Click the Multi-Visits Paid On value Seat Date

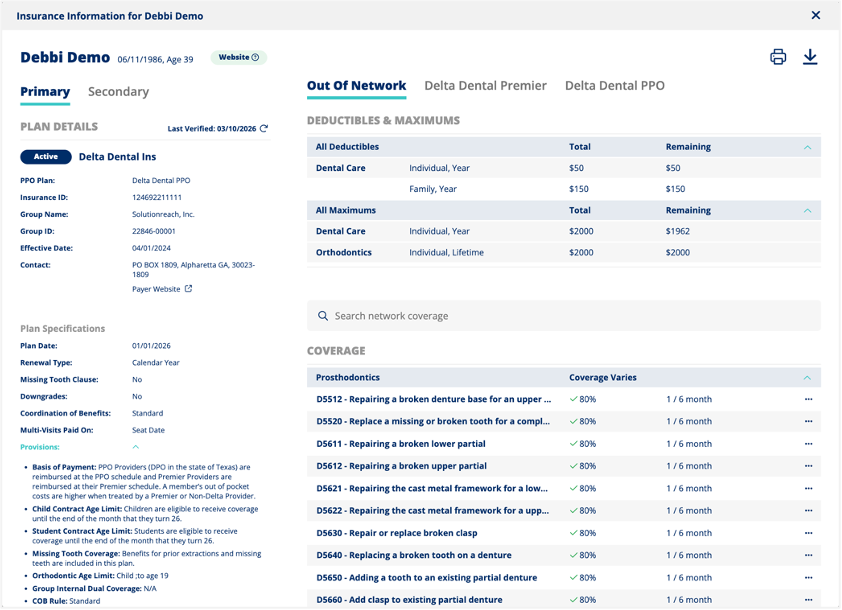click(148, 430)
